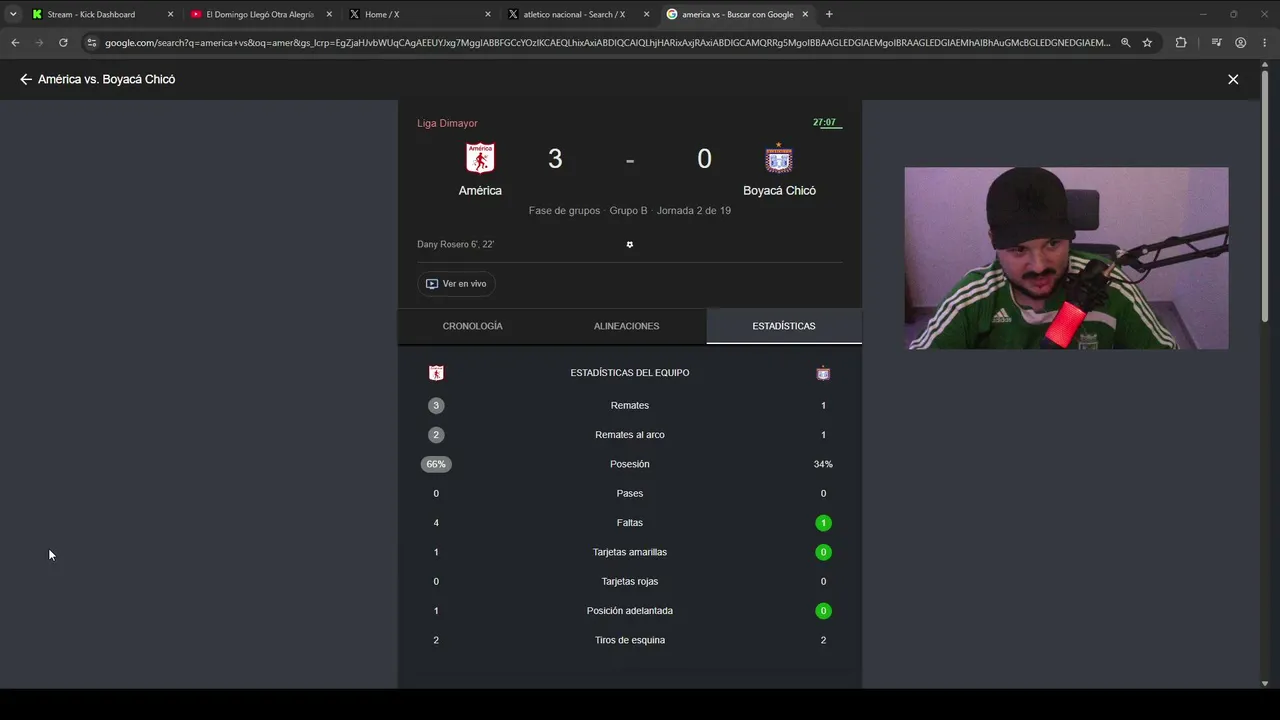The height and width of the screenshot is (720, 1280).
Task: Click the Fase de grupos · Grupo B text
Action: coord(588,211)
